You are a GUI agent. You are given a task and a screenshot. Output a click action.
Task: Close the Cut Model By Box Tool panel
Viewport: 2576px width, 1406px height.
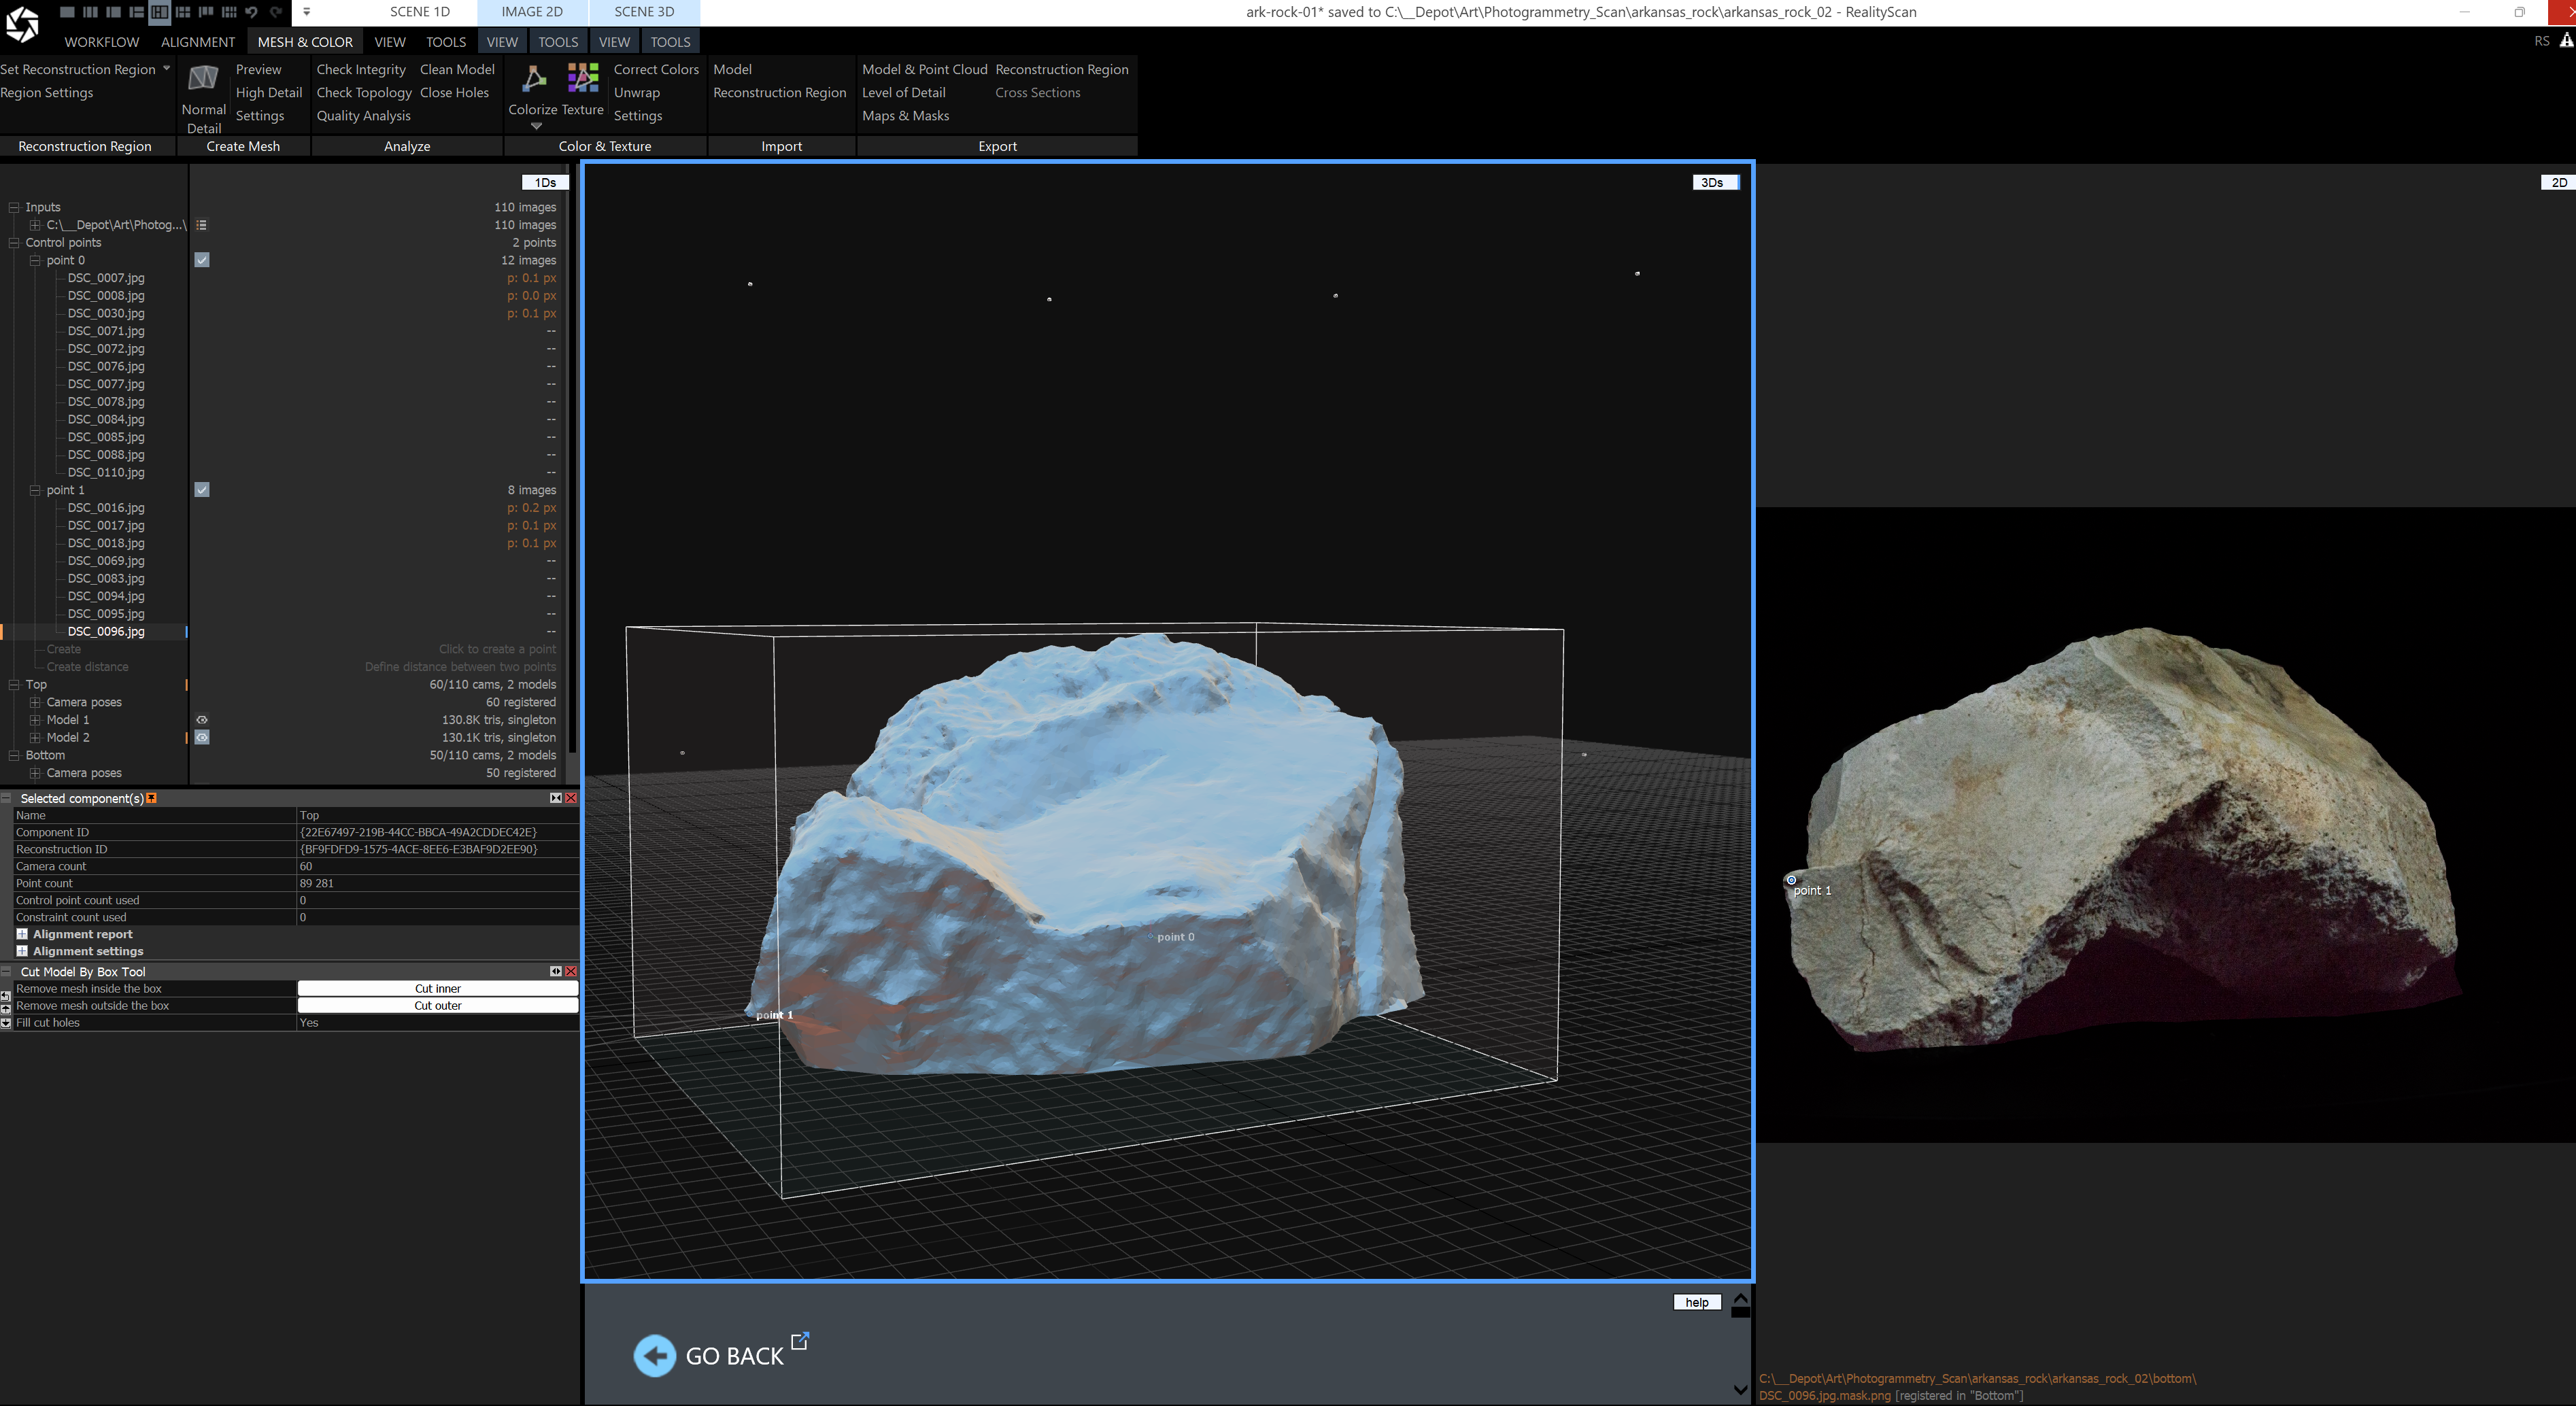click(x=571, y=971)
